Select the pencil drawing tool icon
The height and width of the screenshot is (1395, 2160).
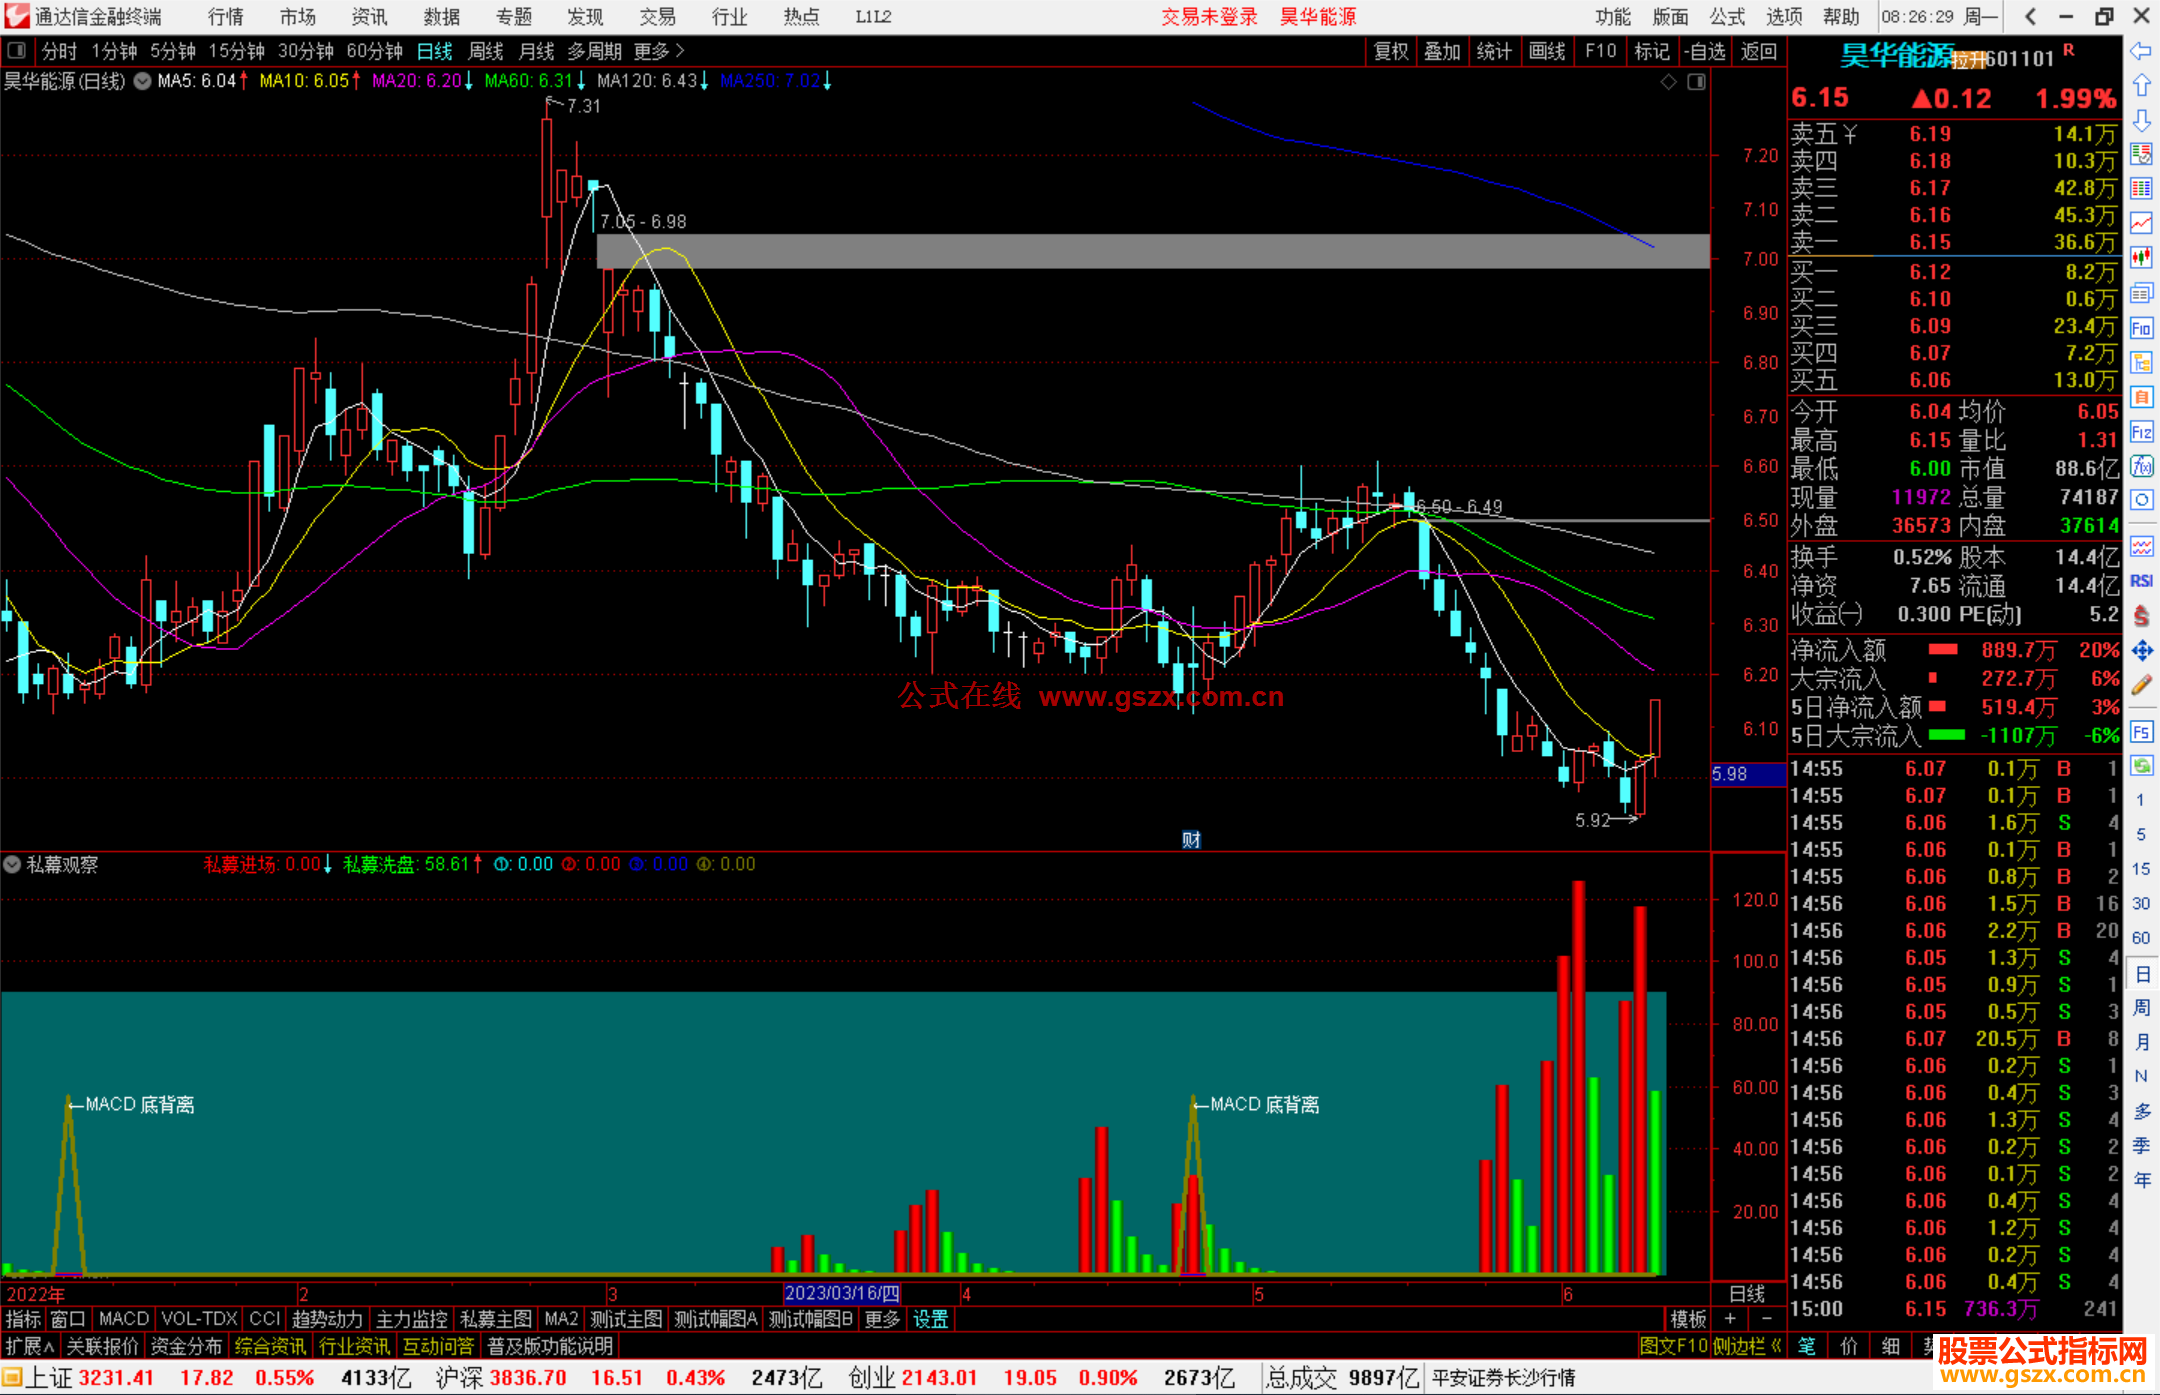pos(2141,686)
